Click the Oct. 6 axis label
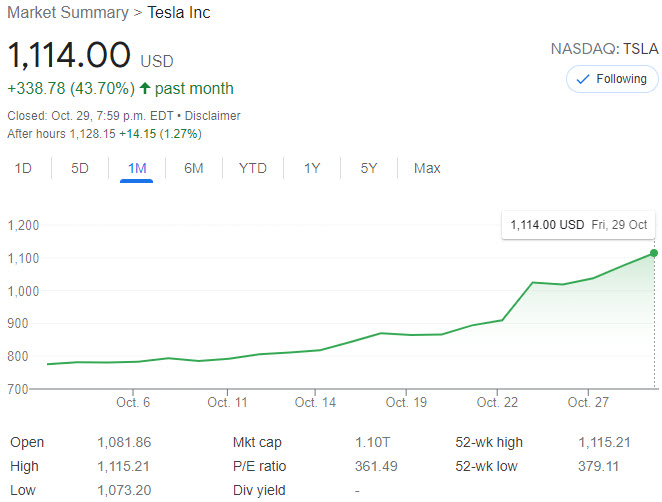 tap(133, 402)
